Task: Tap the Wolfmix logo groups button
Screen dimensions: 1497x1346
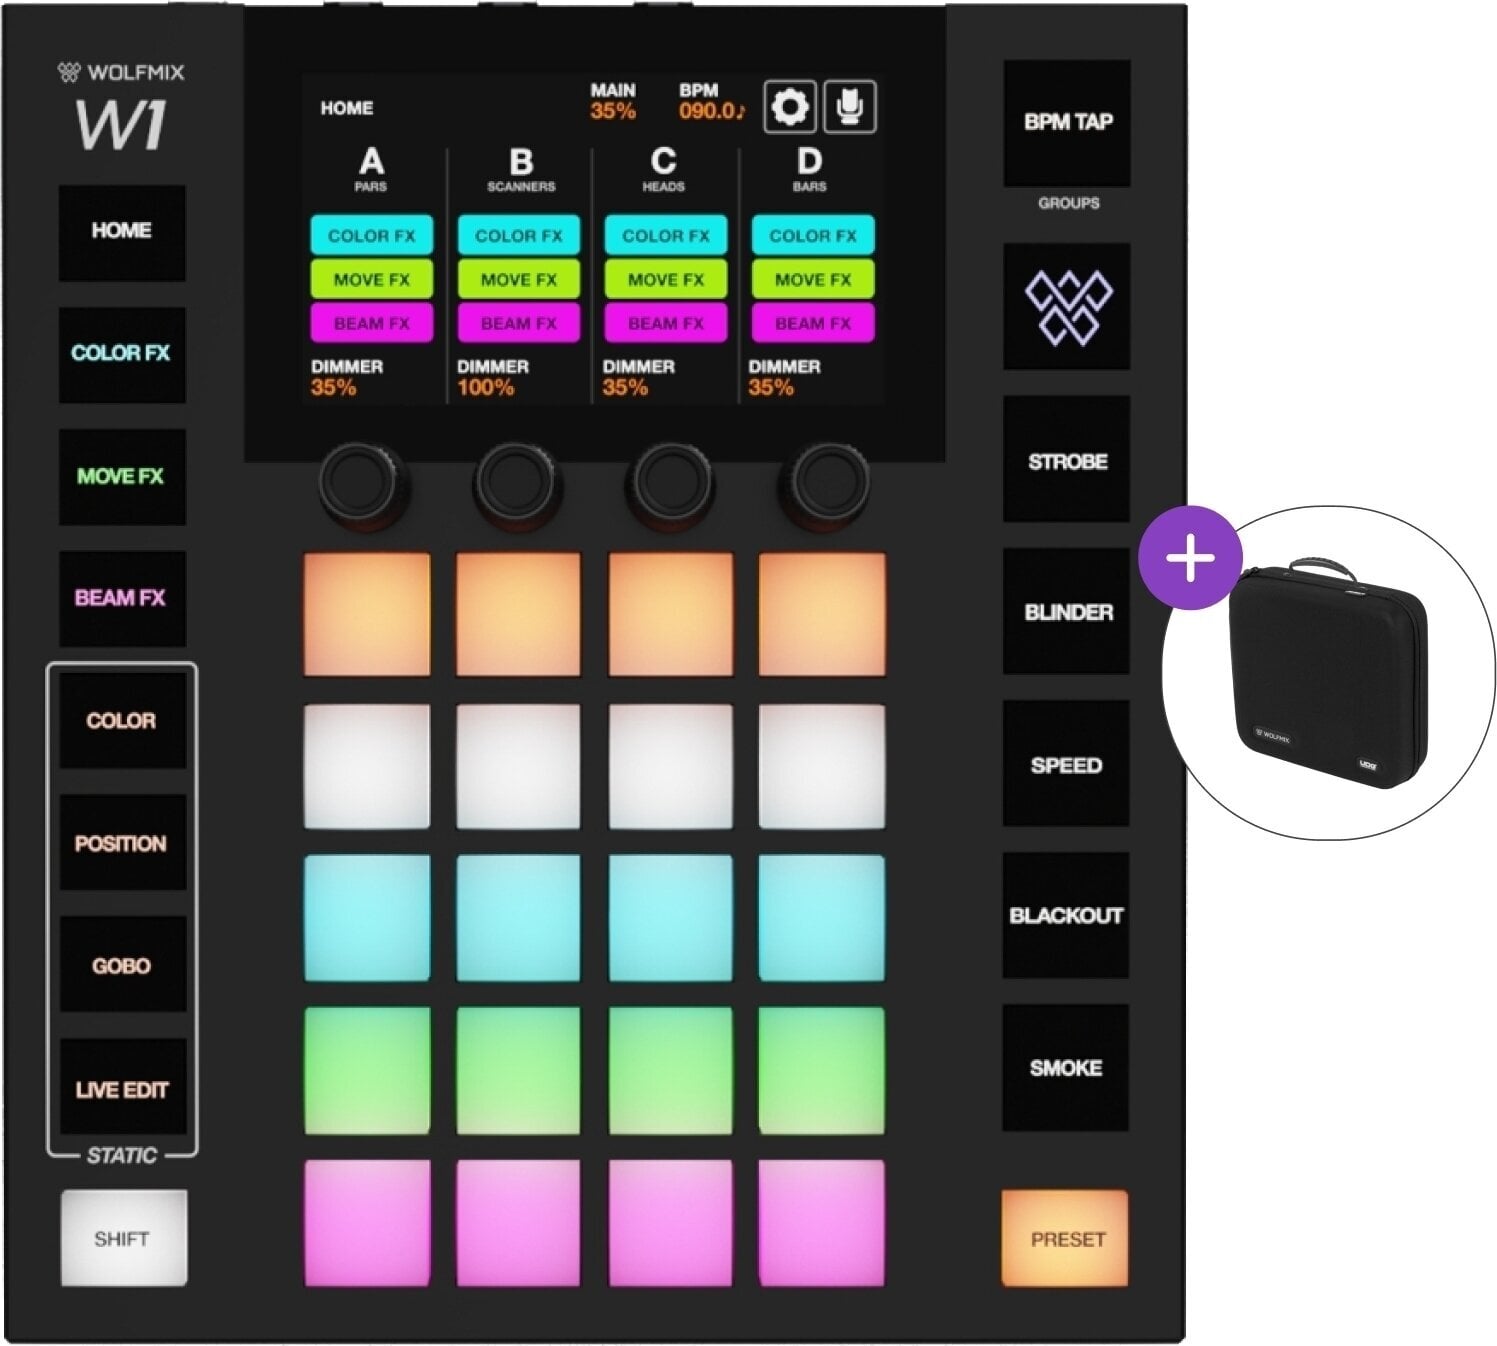Action: (1067, 307)
